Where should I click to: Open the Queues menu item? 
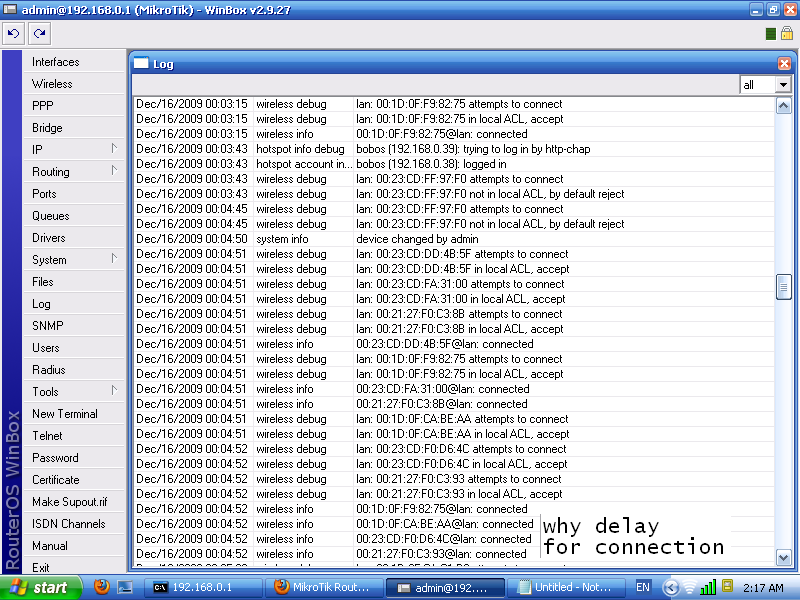[x=74, y=216]
